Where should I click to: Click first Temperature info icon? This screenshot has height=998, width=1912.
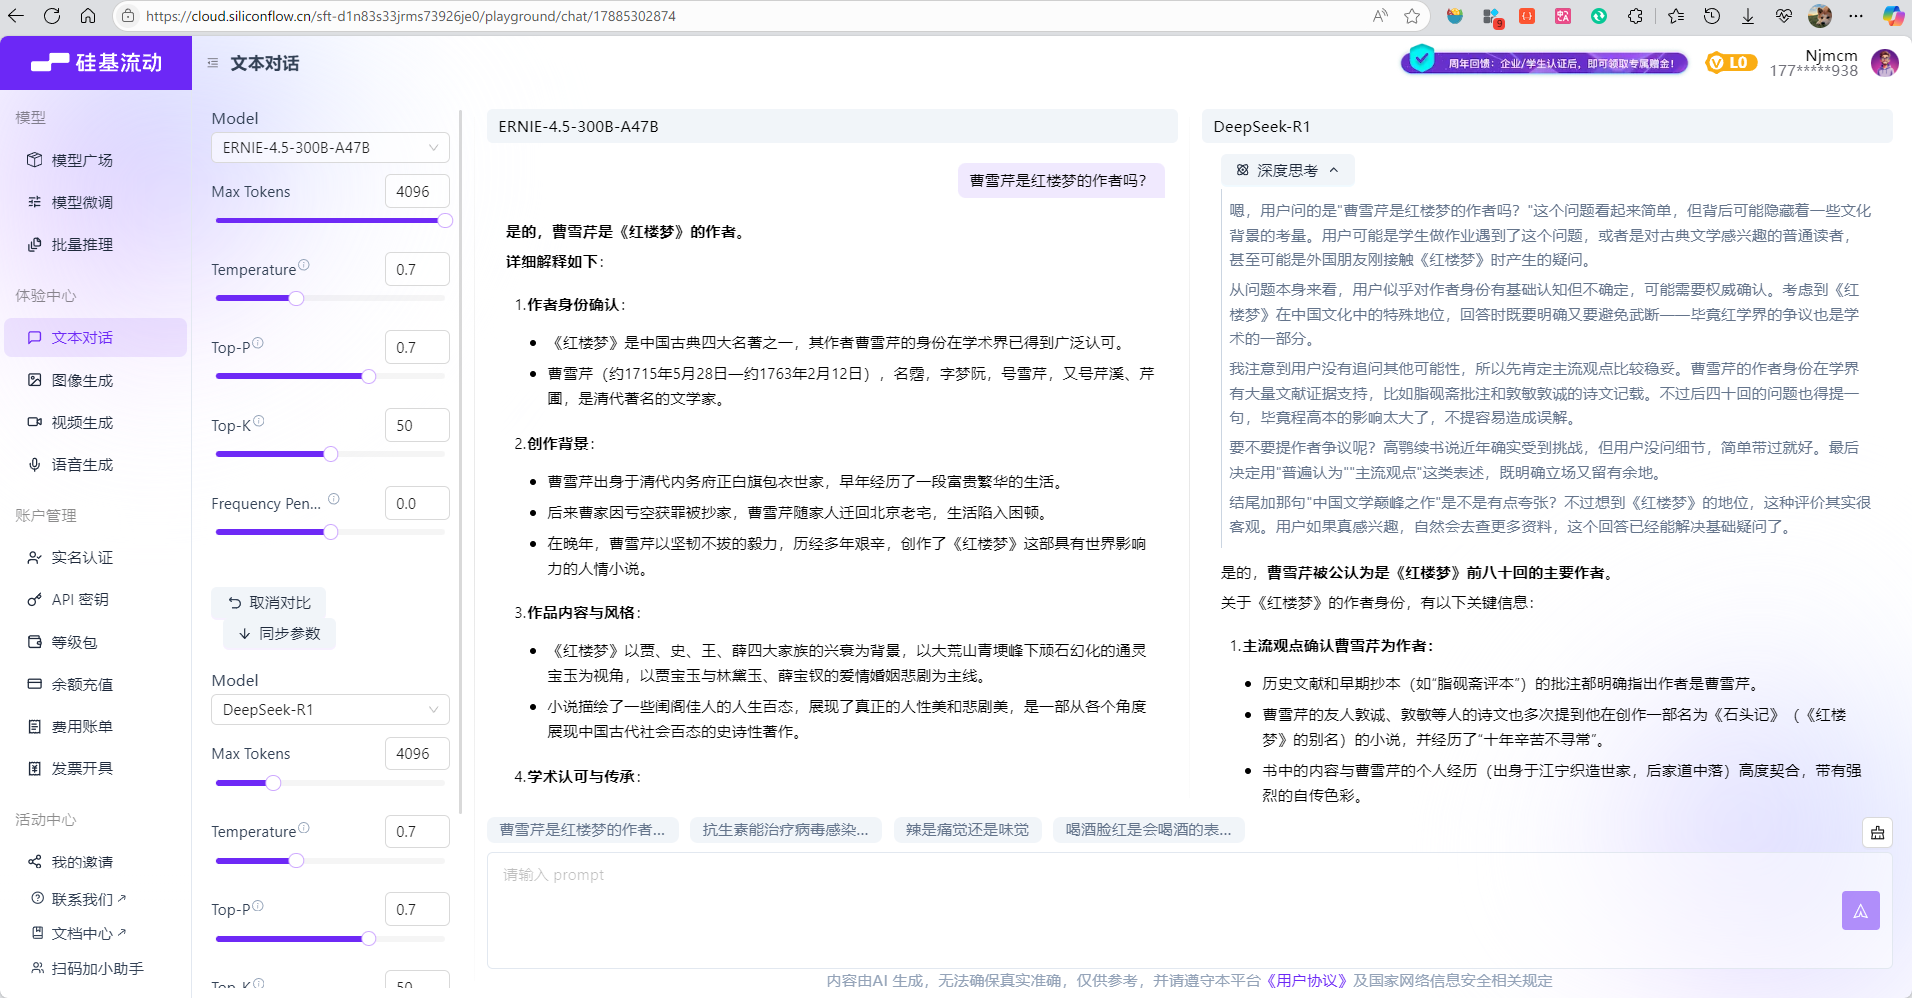[x=304, y=265]
